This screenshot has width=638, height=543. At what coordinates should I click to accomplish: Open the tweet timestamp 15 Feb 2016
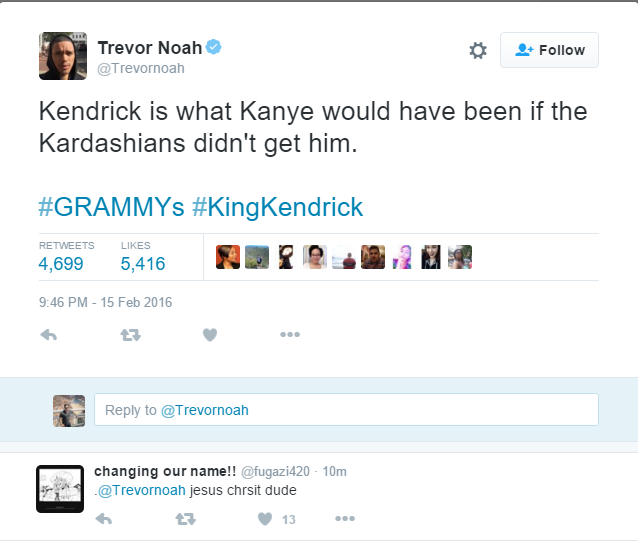(x=105, y=302)
